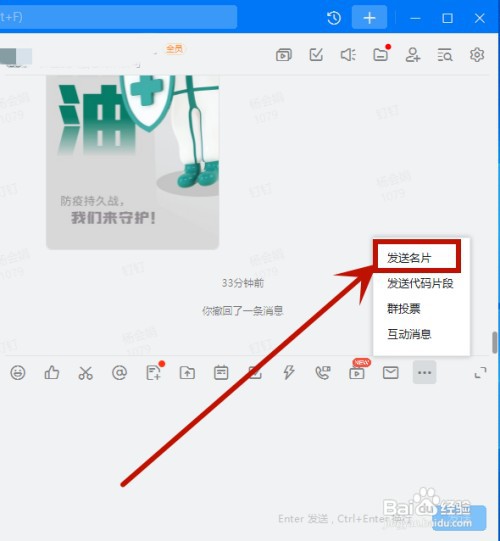
Task: Close the DingTalk window
Action: (480, 18)
